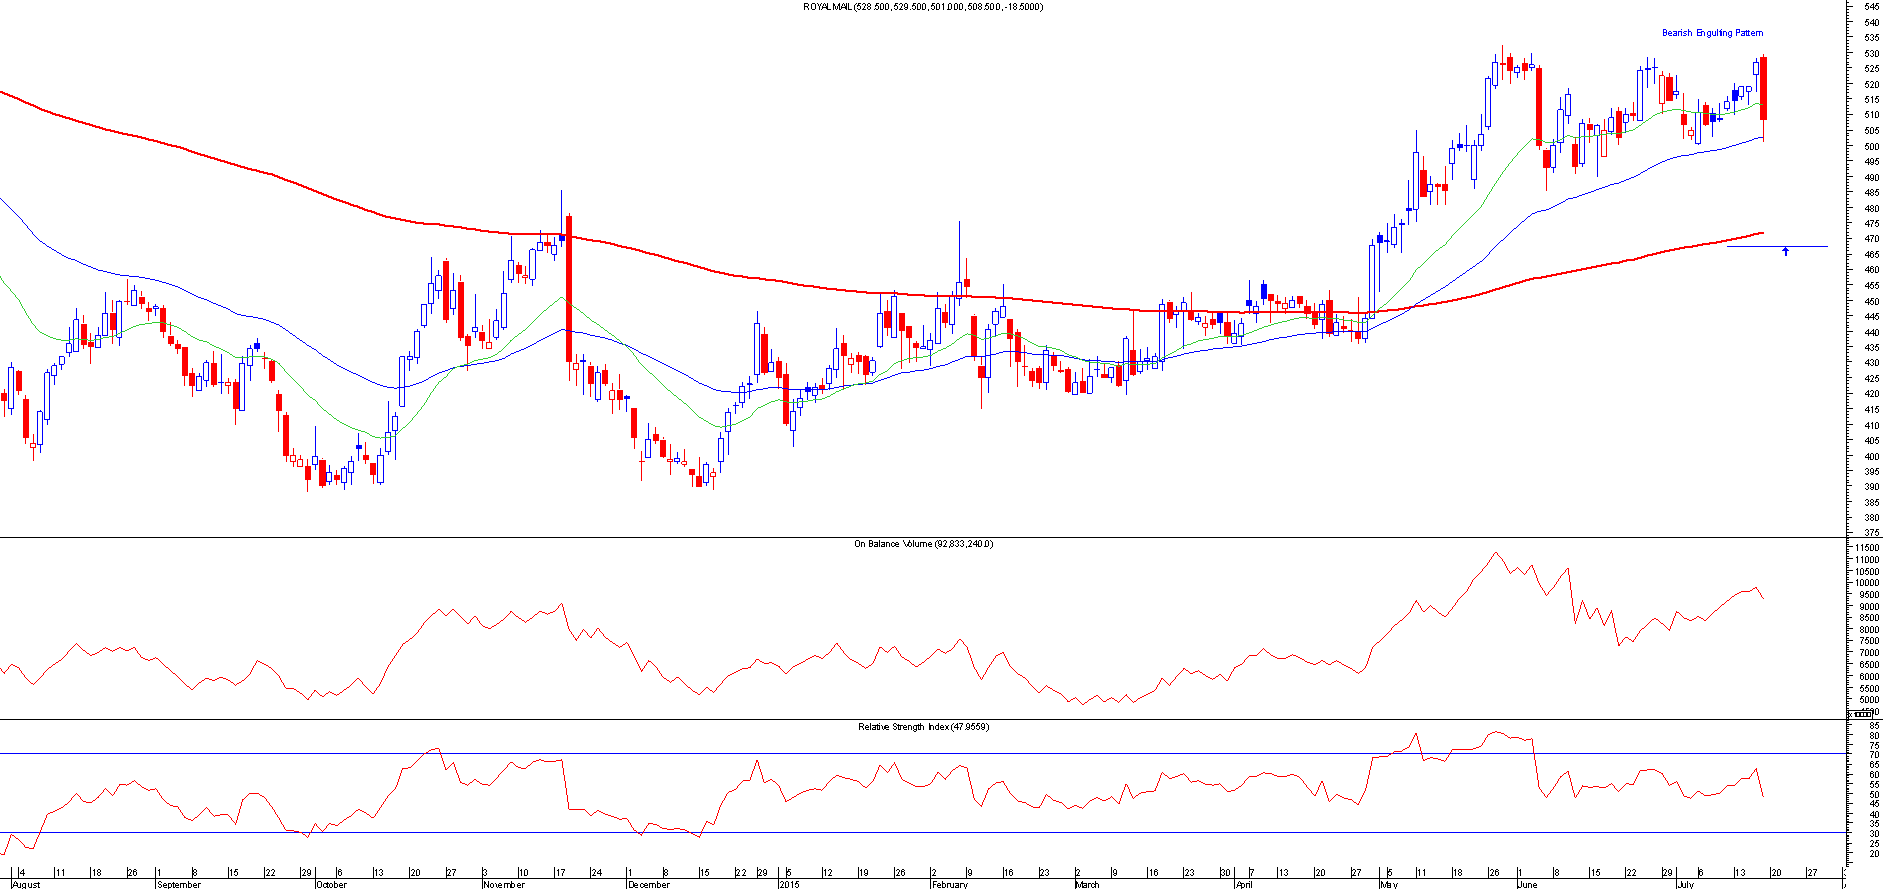The height and width of the screenshot is (889, 1883).
Task: Click the October label on date axis
Action: (331, 884)
